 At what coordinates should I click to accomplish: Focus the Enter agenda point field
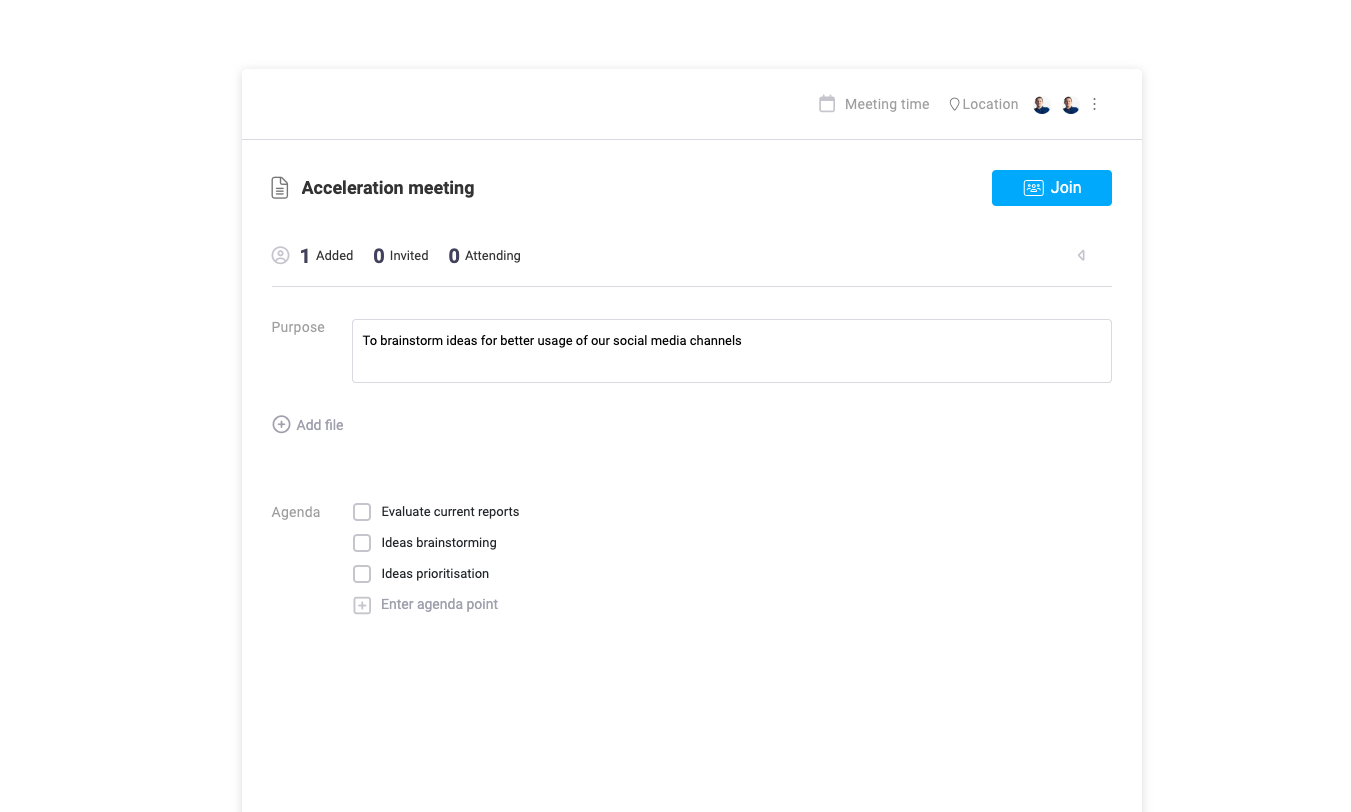coord(439,605)
